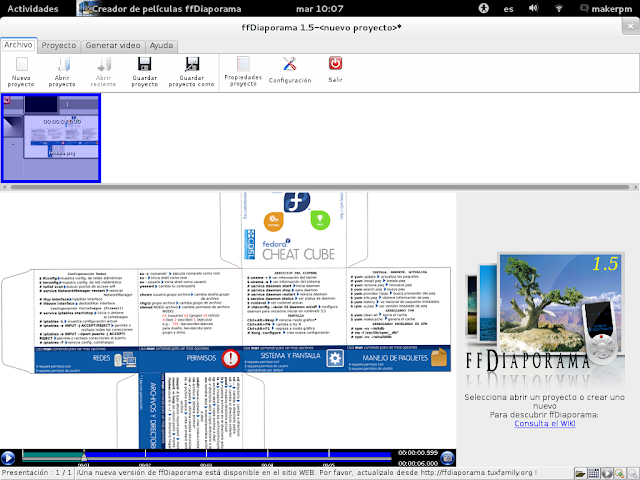
Task: Click the playback slider handle
Action: click(84, 456)
